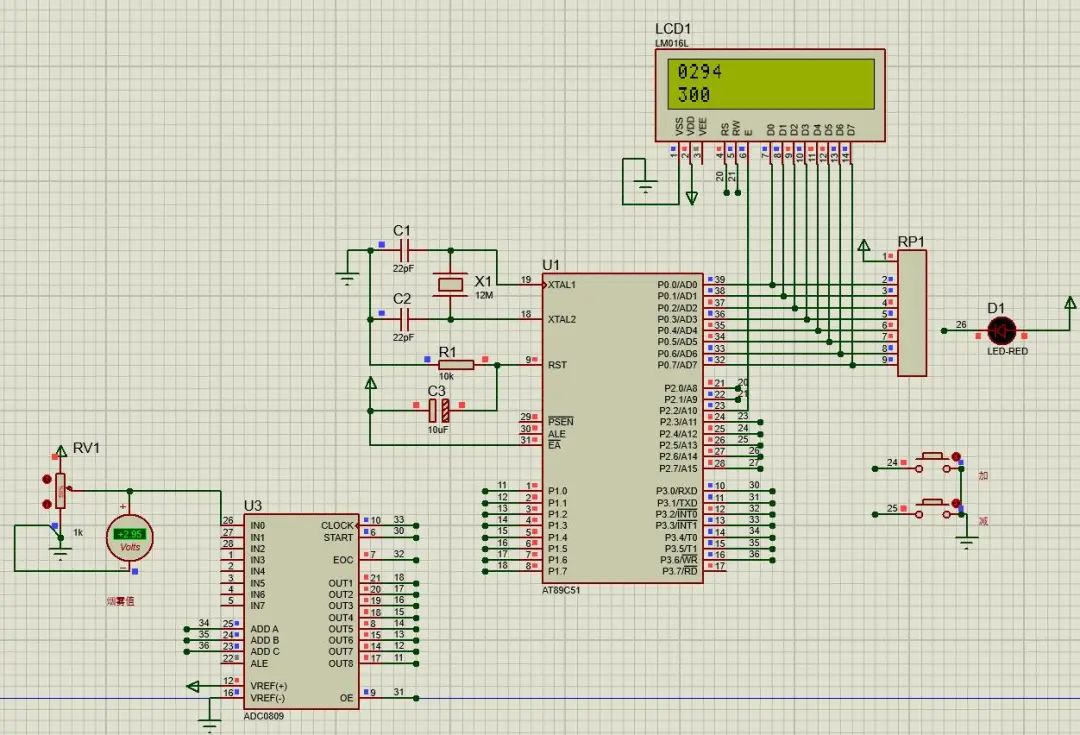Click the lower red dot on RV1

click(46, 505)
